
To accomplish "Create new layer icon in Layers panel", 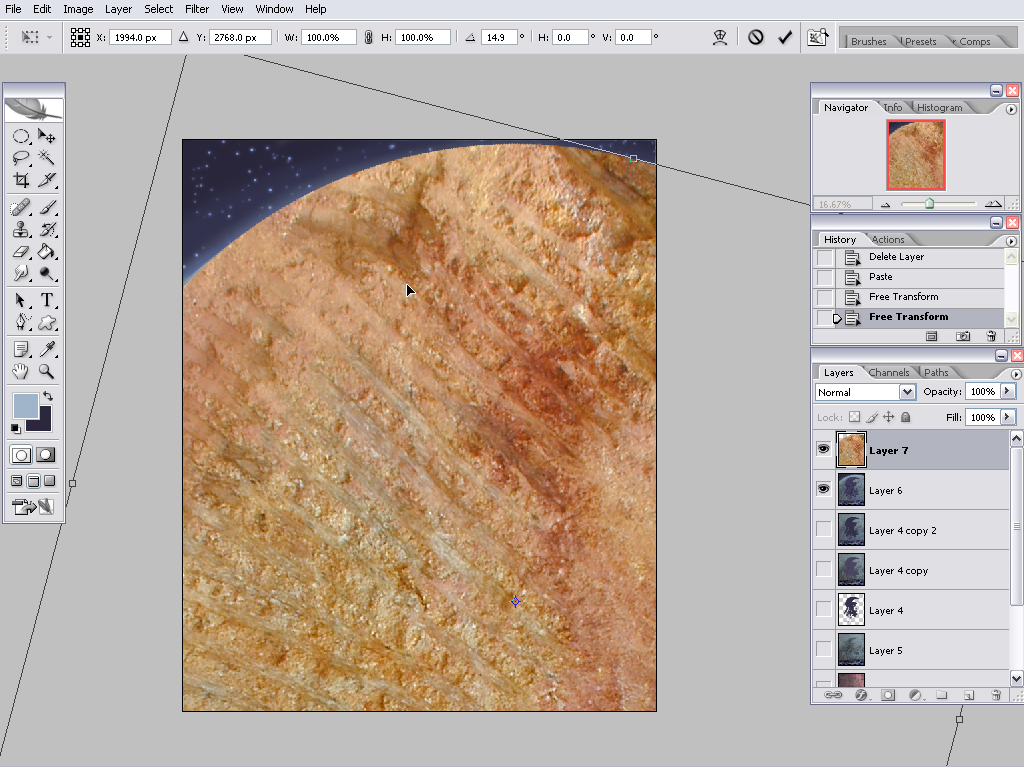I will pos(968,696).
